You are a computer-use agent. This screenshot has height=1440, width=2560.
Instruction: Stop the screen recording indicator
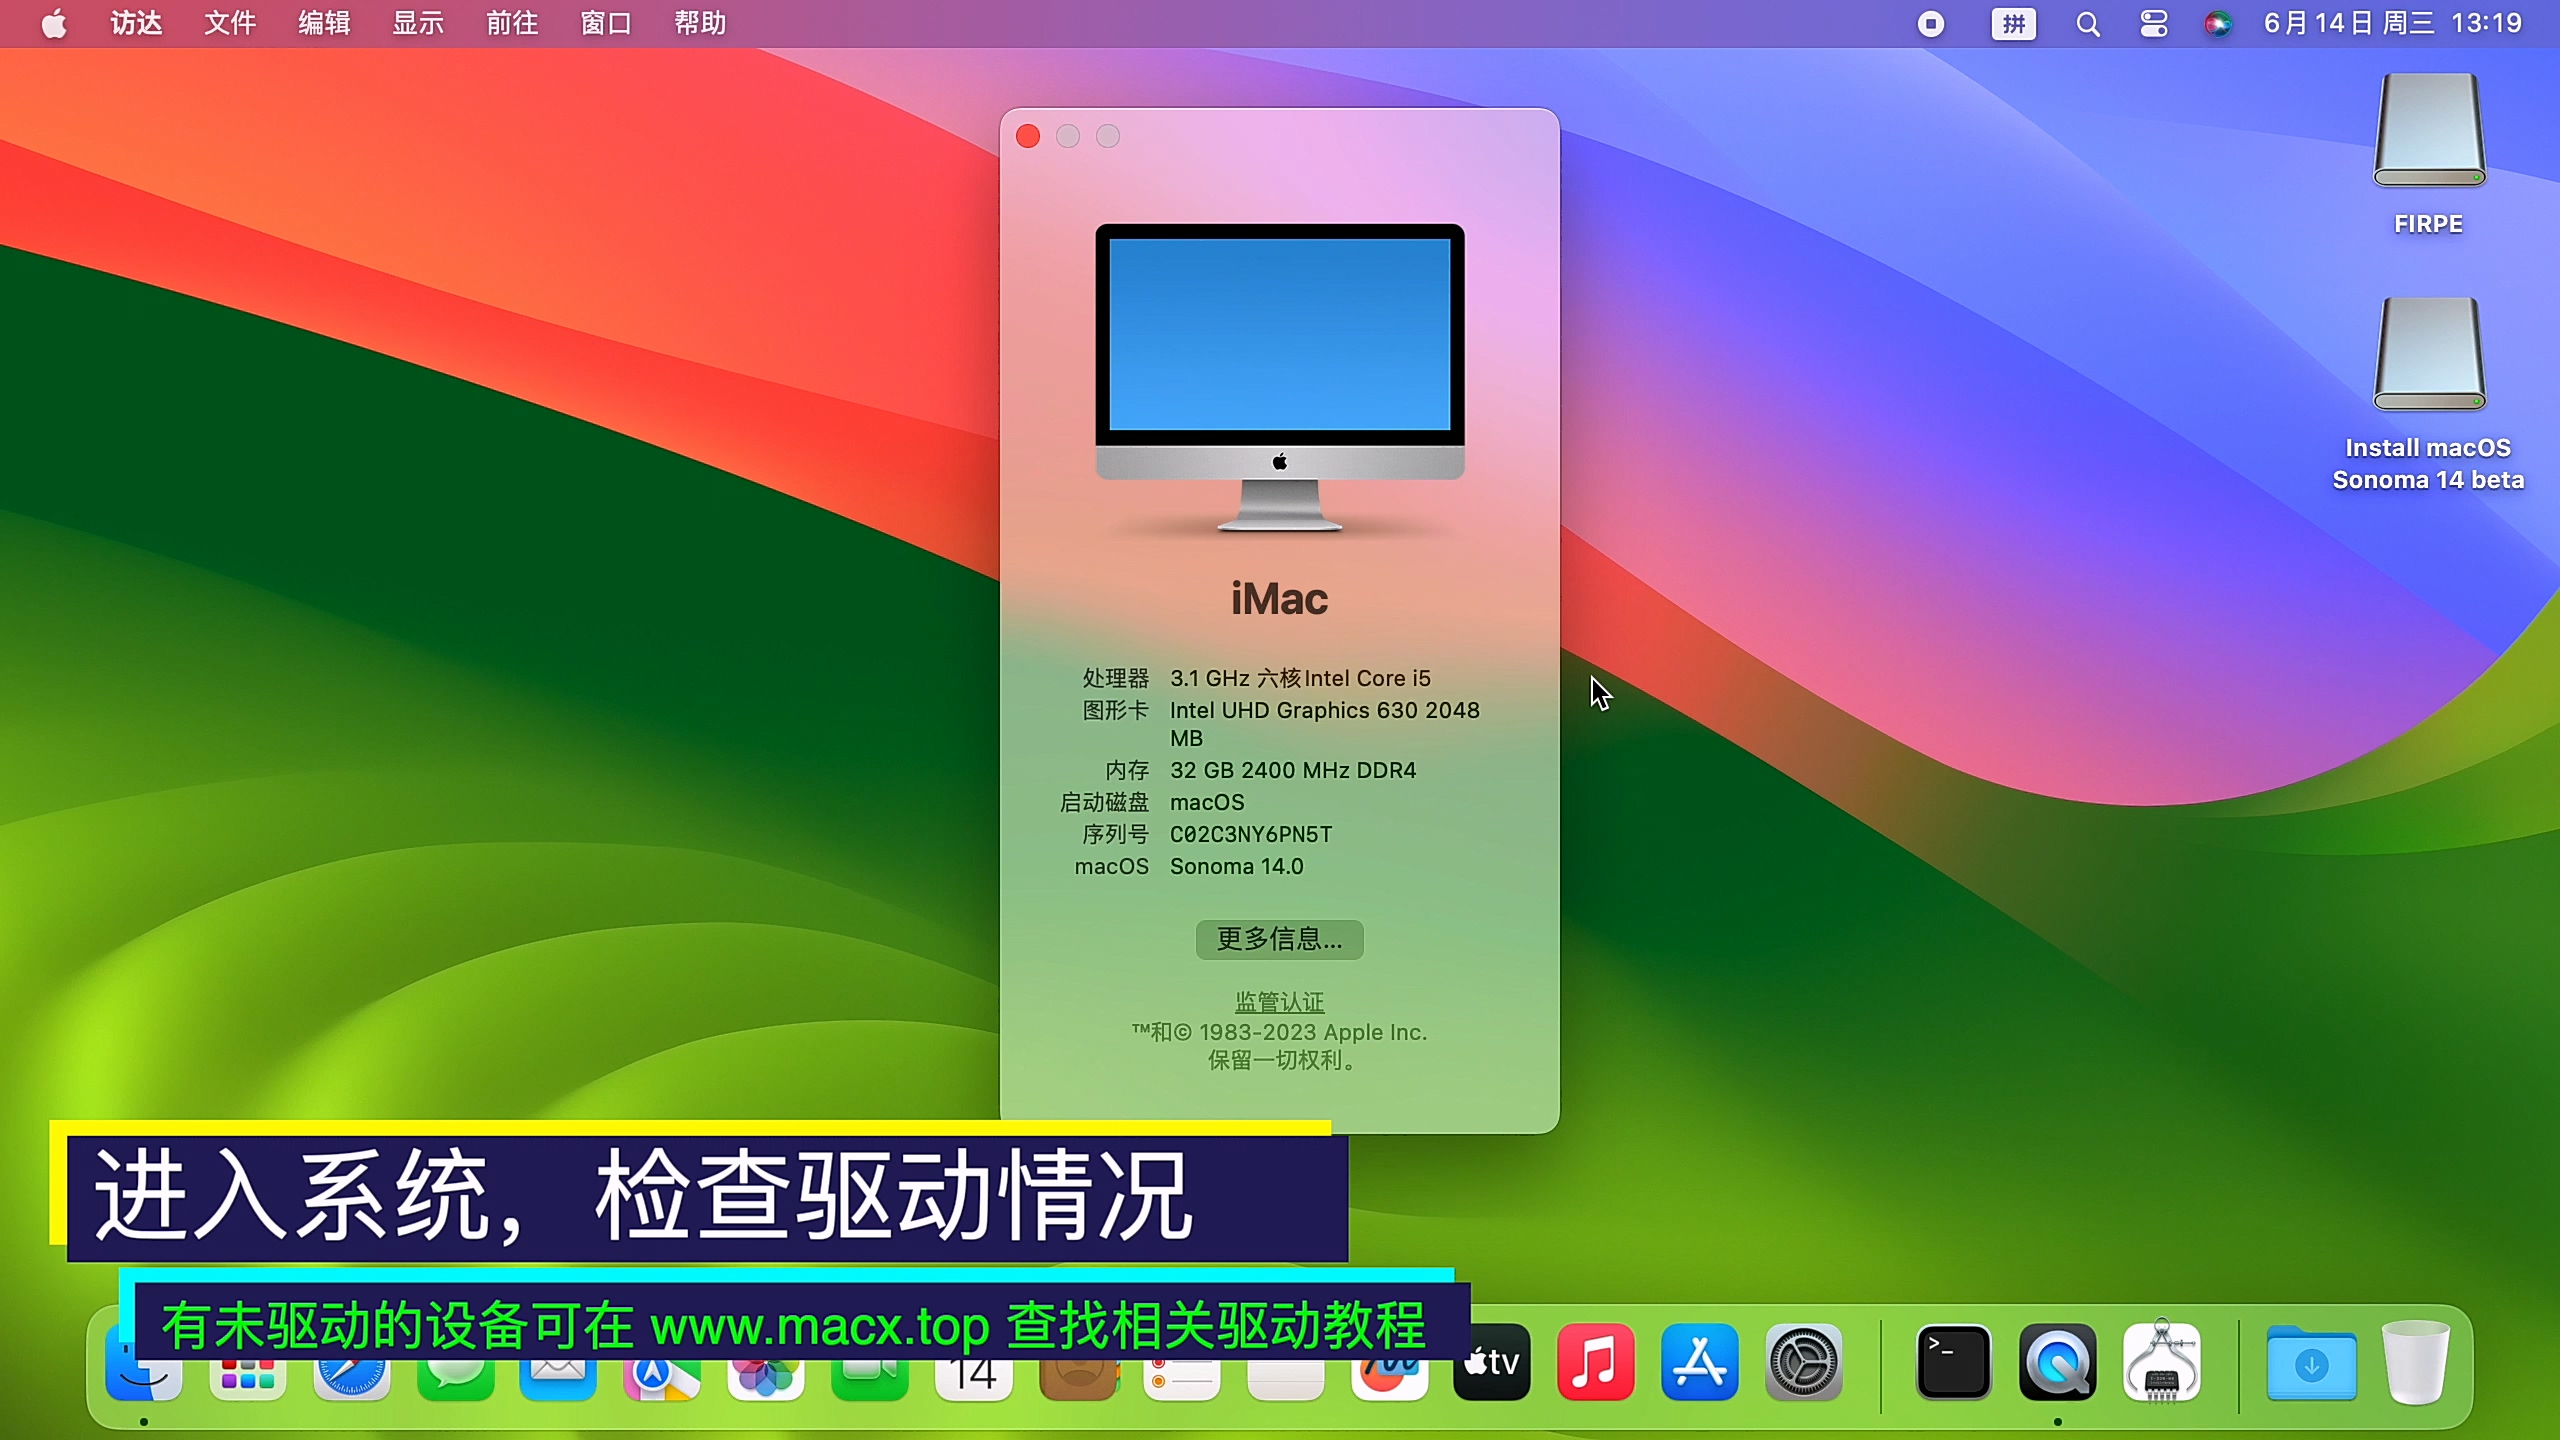point(1931,24)
